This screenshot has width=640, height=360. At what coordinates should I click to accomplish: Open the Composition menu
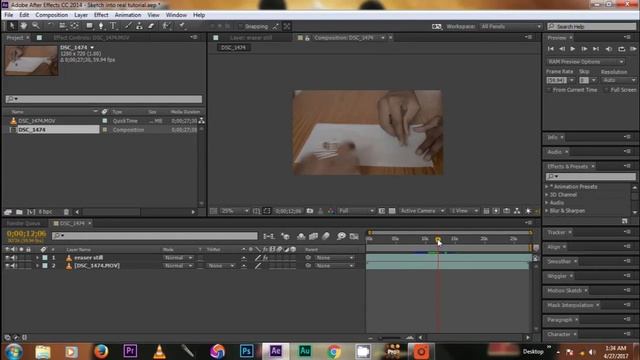pyautogui.click(x=52, y=15)
